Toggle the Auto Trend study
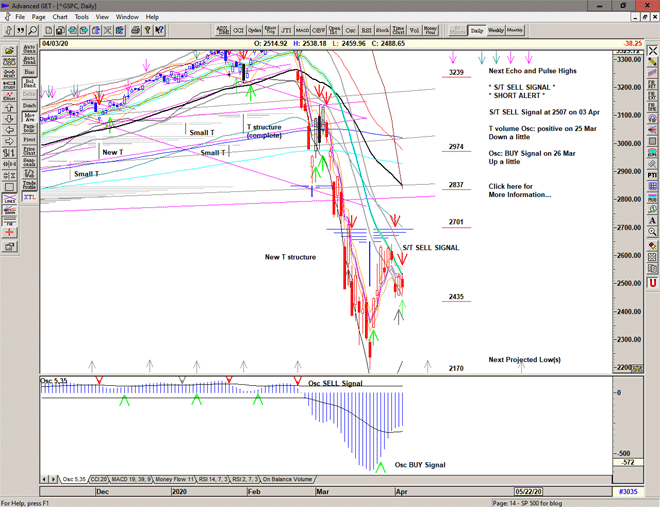Image resolution: width=660 pixels, height=507 pixels. (x=29, y=60)
